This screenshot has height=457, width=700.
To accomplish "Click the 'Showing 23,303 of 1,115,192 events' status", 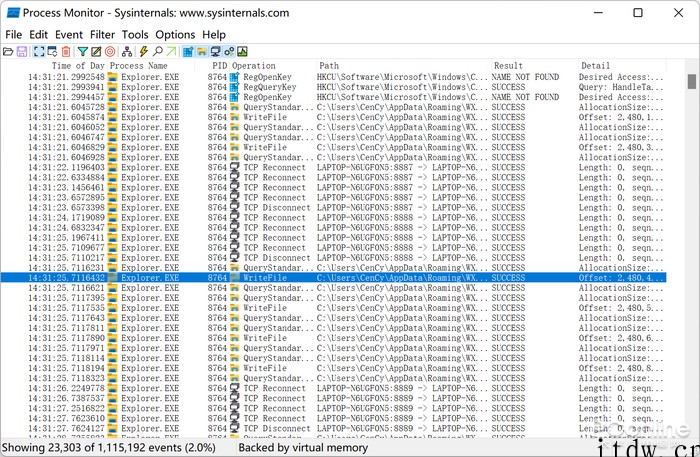I will click(x=108, y=448).
